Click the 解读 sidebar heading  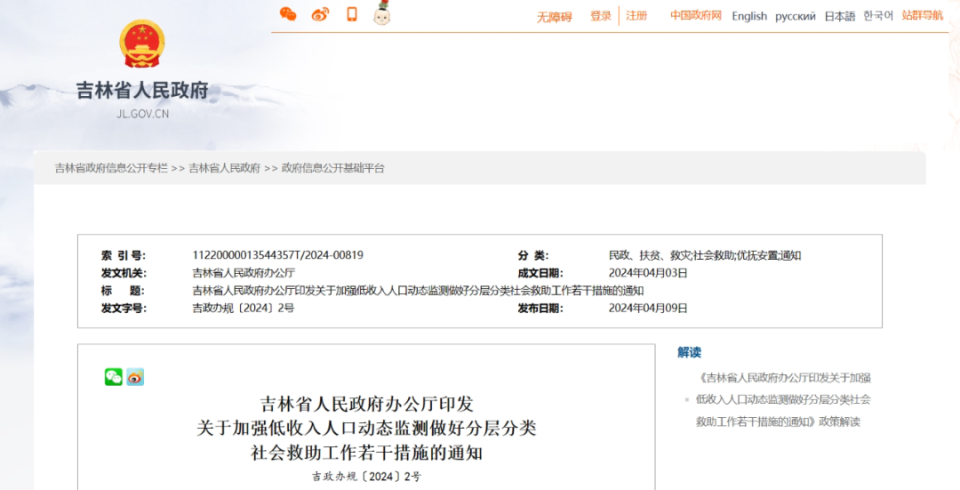point(689,352)
